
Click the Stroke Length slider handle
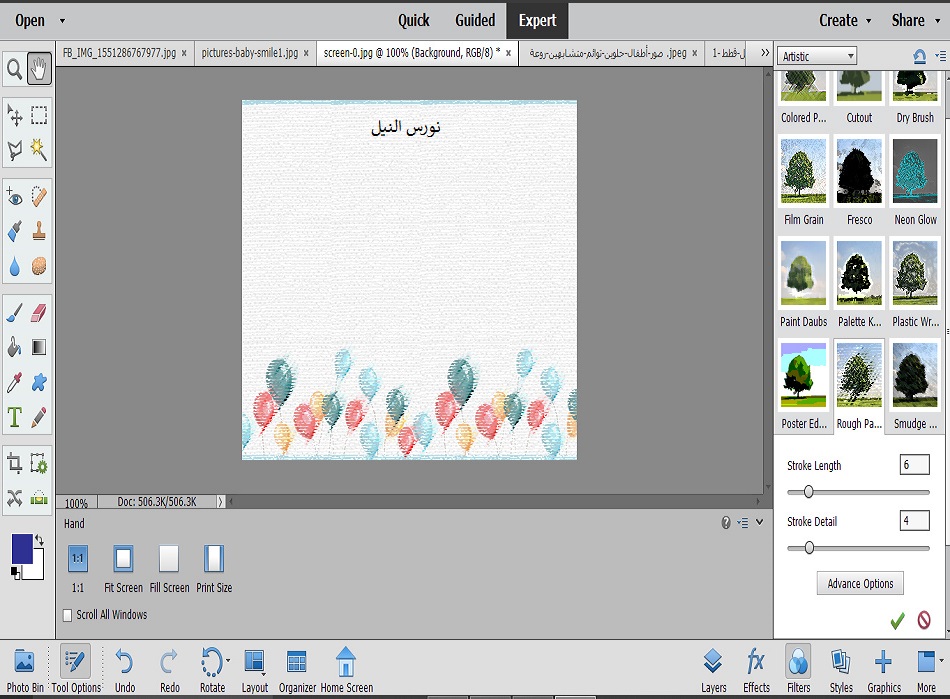(808, 491)
